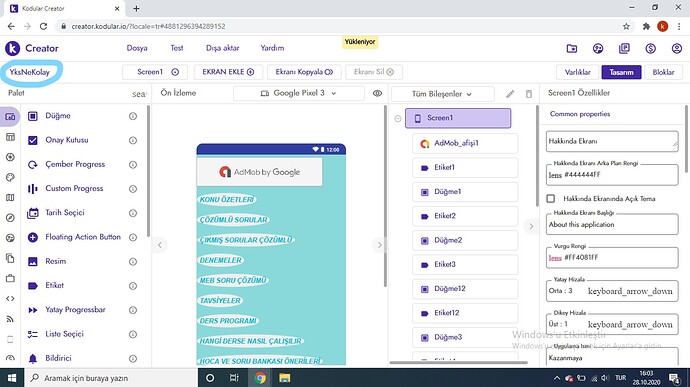This screenshot has height=387, width=690.
Task: Open Task View in the taskbar
Action: [234, 378]
